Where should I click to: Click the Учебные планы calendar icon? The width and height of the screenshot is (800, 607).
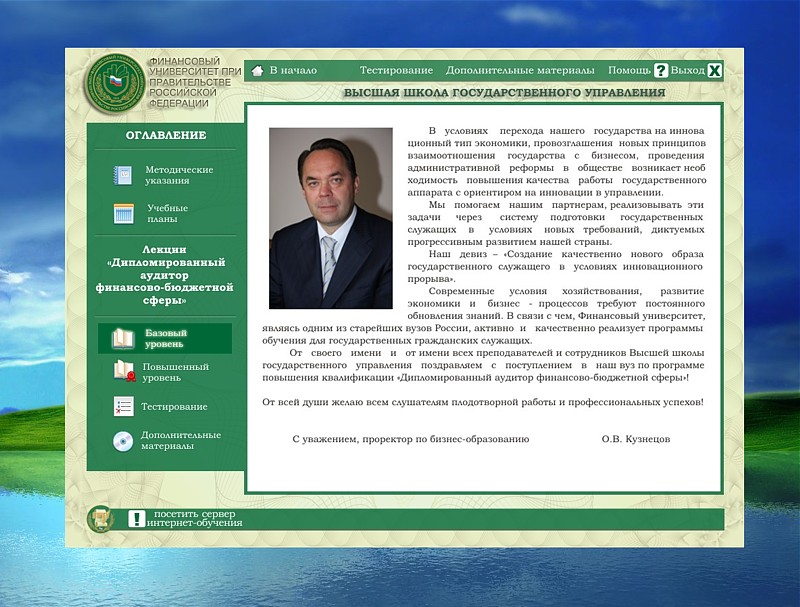pyautogui.click(x=123, y=213)
